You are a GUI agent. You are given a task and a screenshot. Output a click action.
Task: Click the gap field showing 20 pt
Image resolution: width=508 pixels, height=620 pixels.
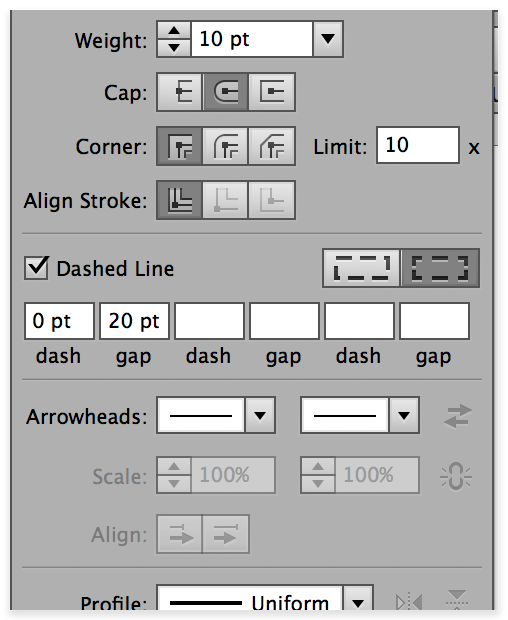pos(134,321)
